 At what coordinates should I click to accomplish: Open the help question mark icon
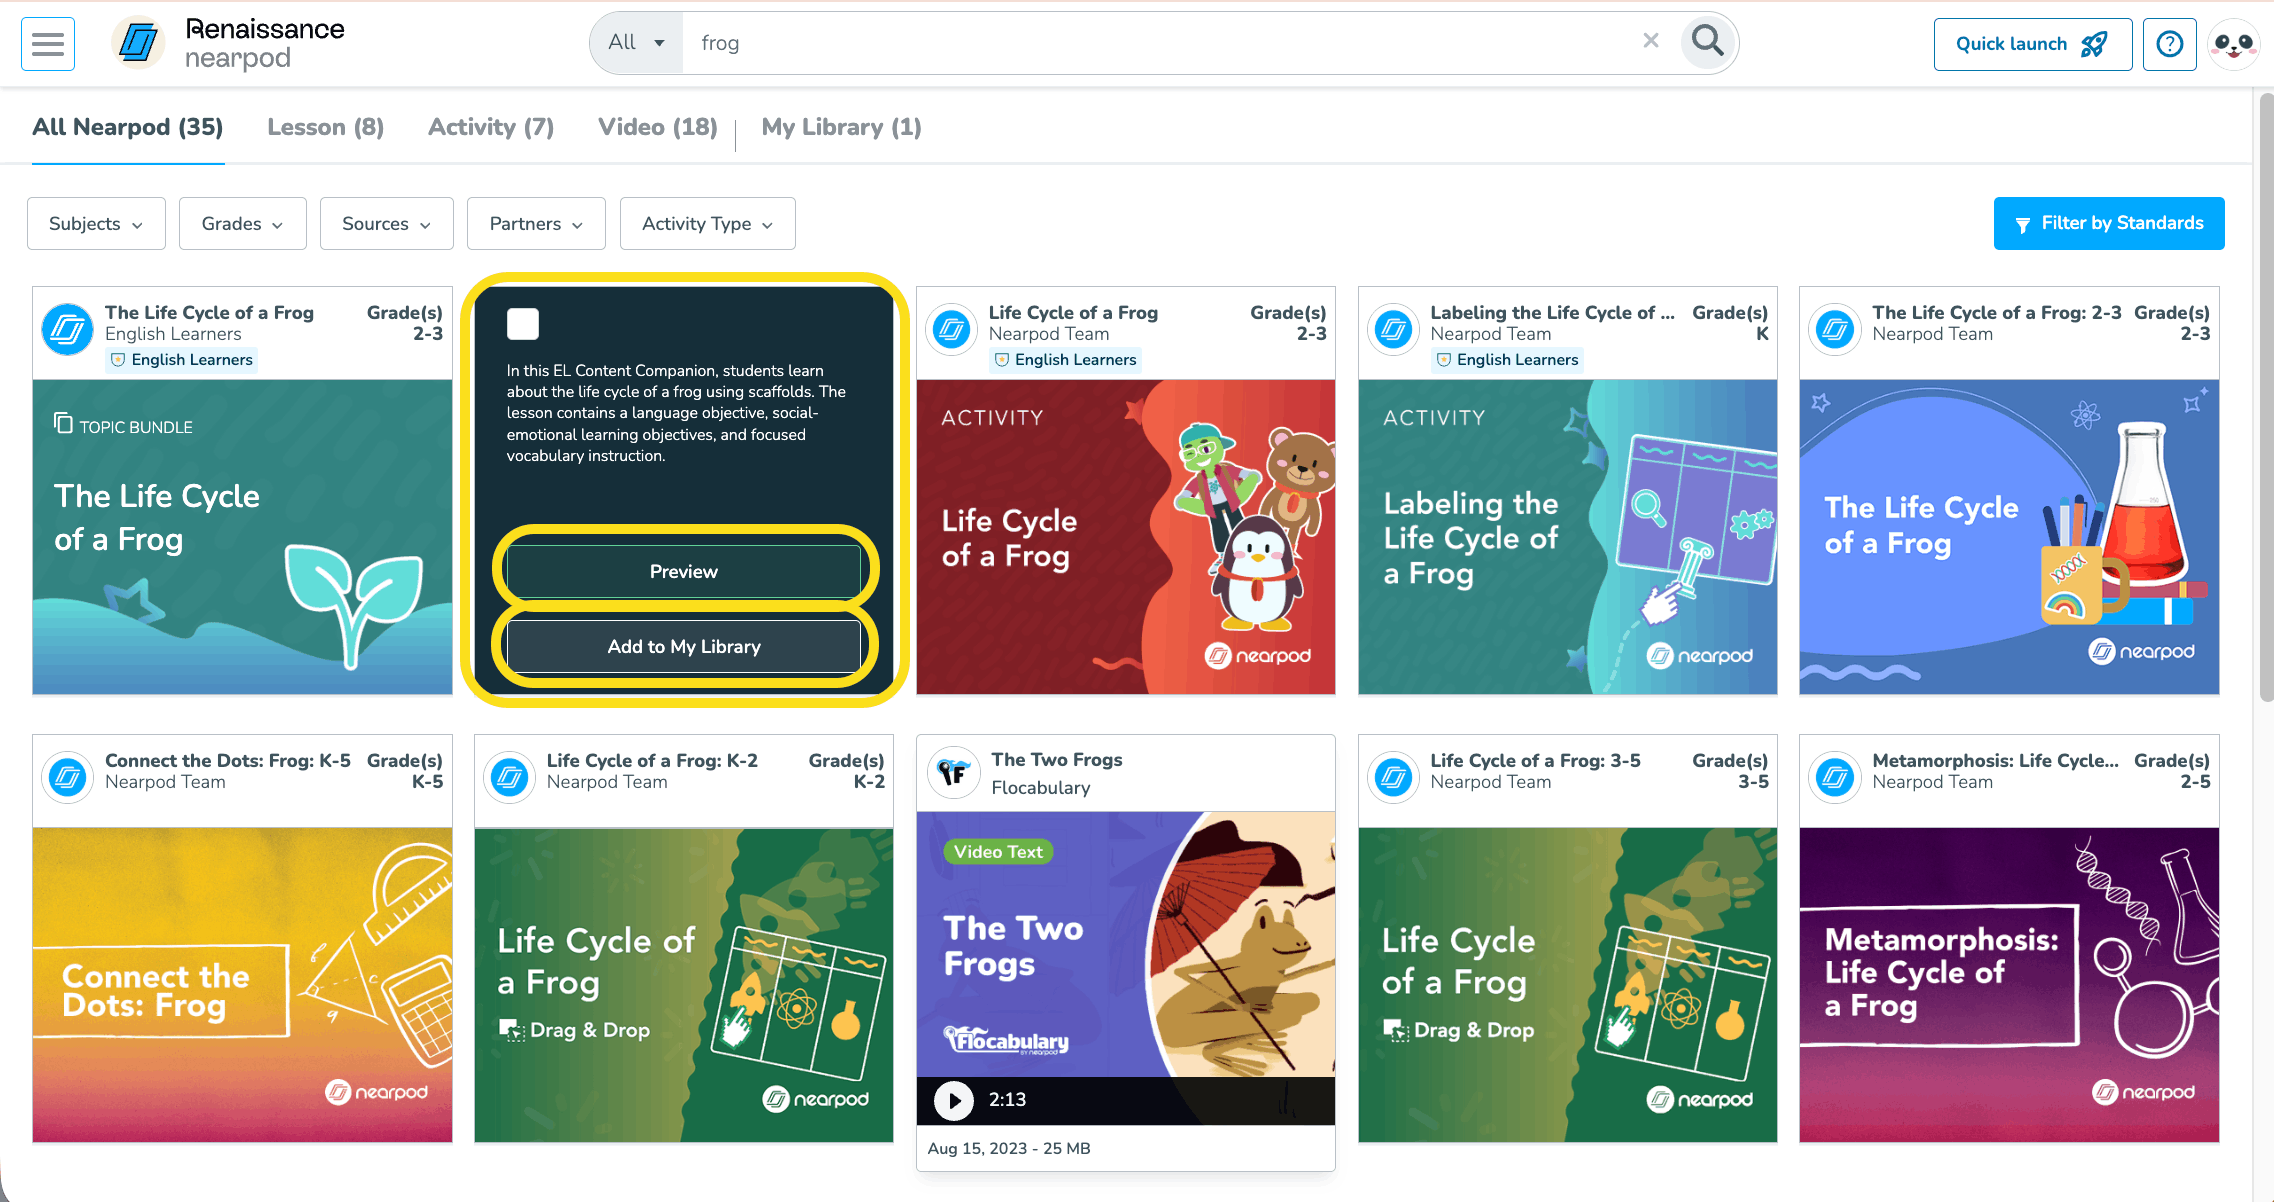click(x=2170, y=44)
